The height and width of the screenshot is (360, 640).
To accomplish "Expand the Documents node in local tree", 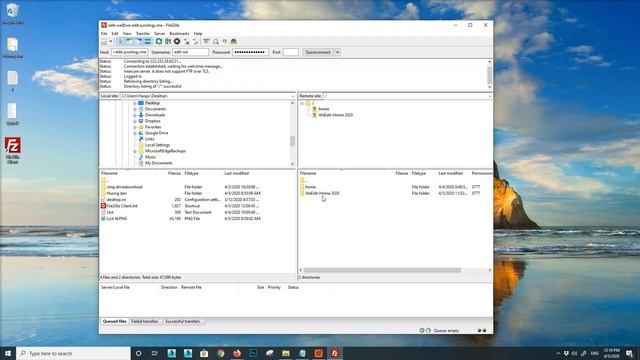I will click(x=135, y=109).
